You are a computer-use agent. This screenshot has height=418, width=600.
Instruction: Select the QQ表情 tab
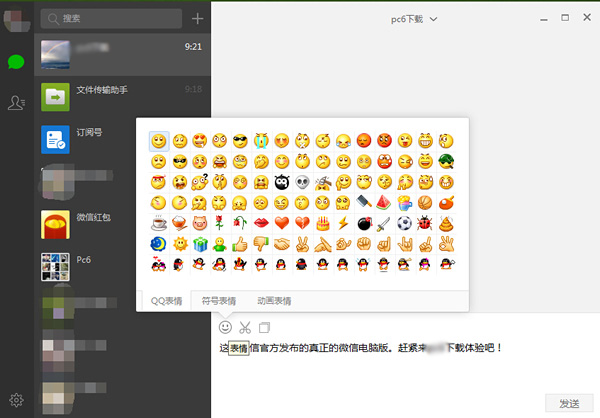(165, 301)
